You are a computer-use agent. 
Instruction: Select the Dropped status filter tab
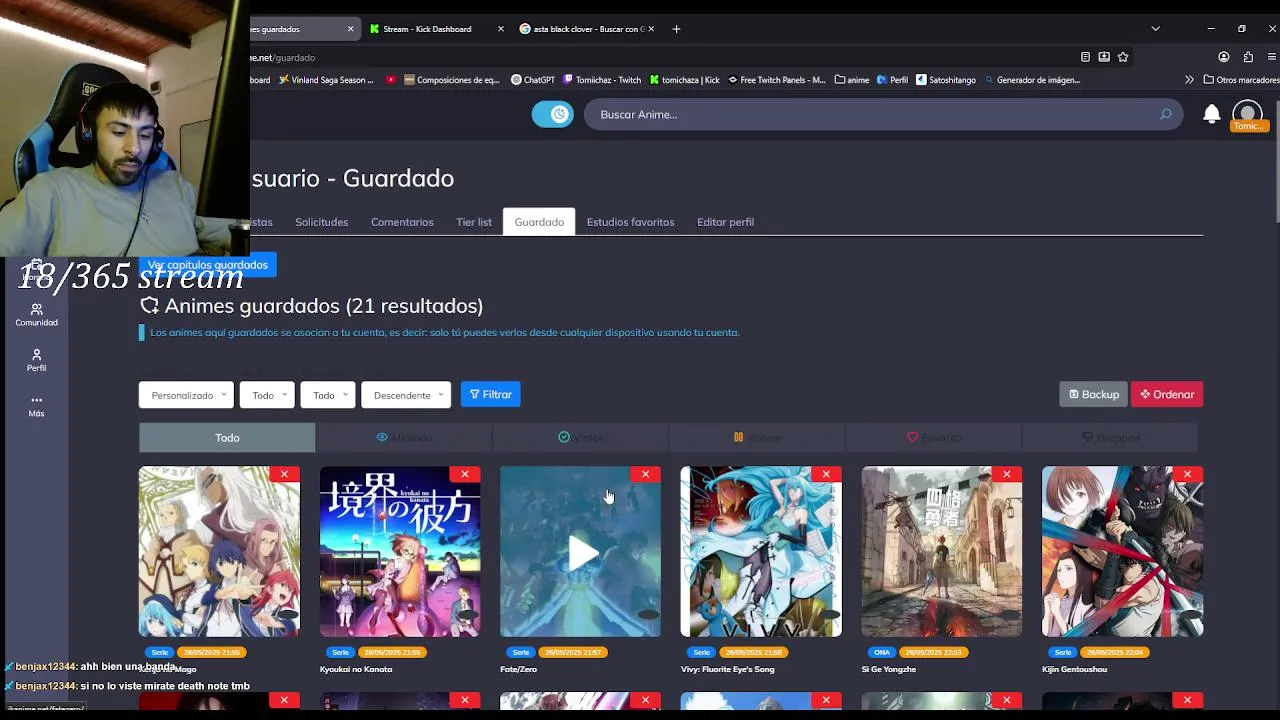pyautogui.click(x=1110, y=438)
